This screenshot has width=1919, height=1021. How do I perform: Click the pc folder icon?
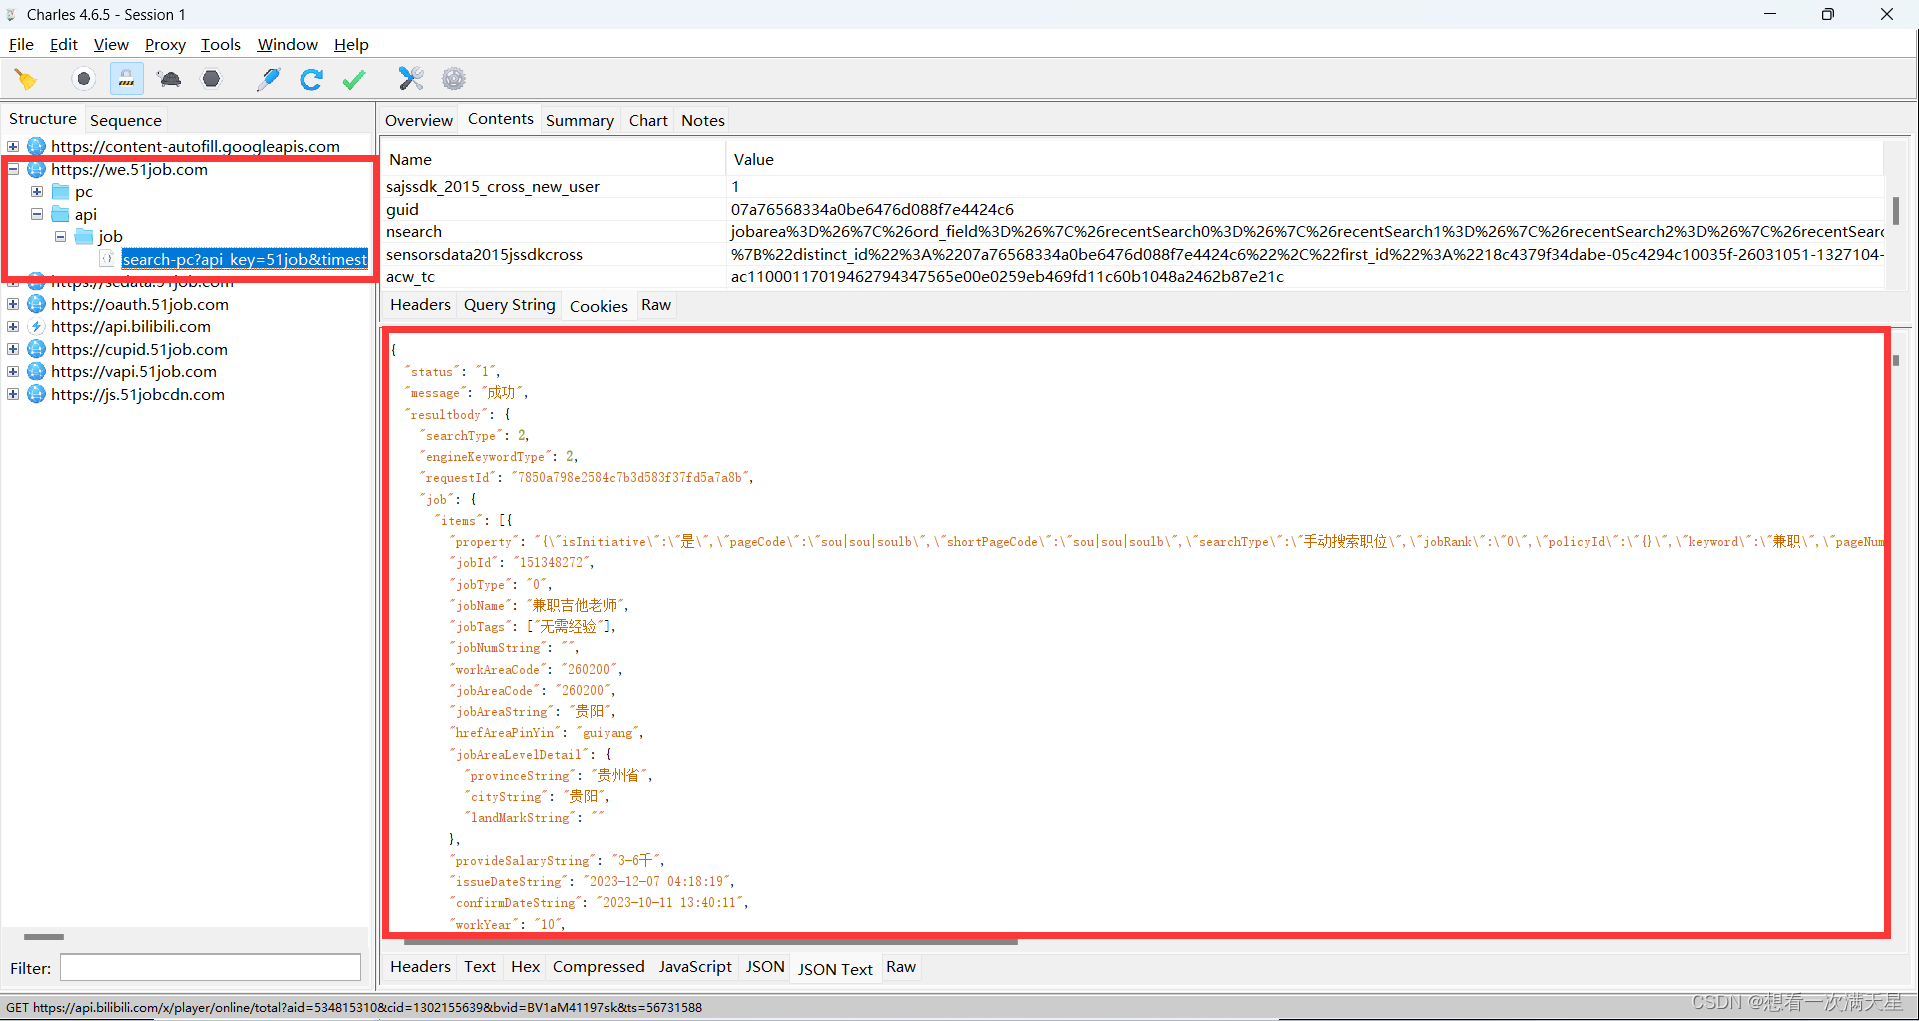click(x=60, y=192)
